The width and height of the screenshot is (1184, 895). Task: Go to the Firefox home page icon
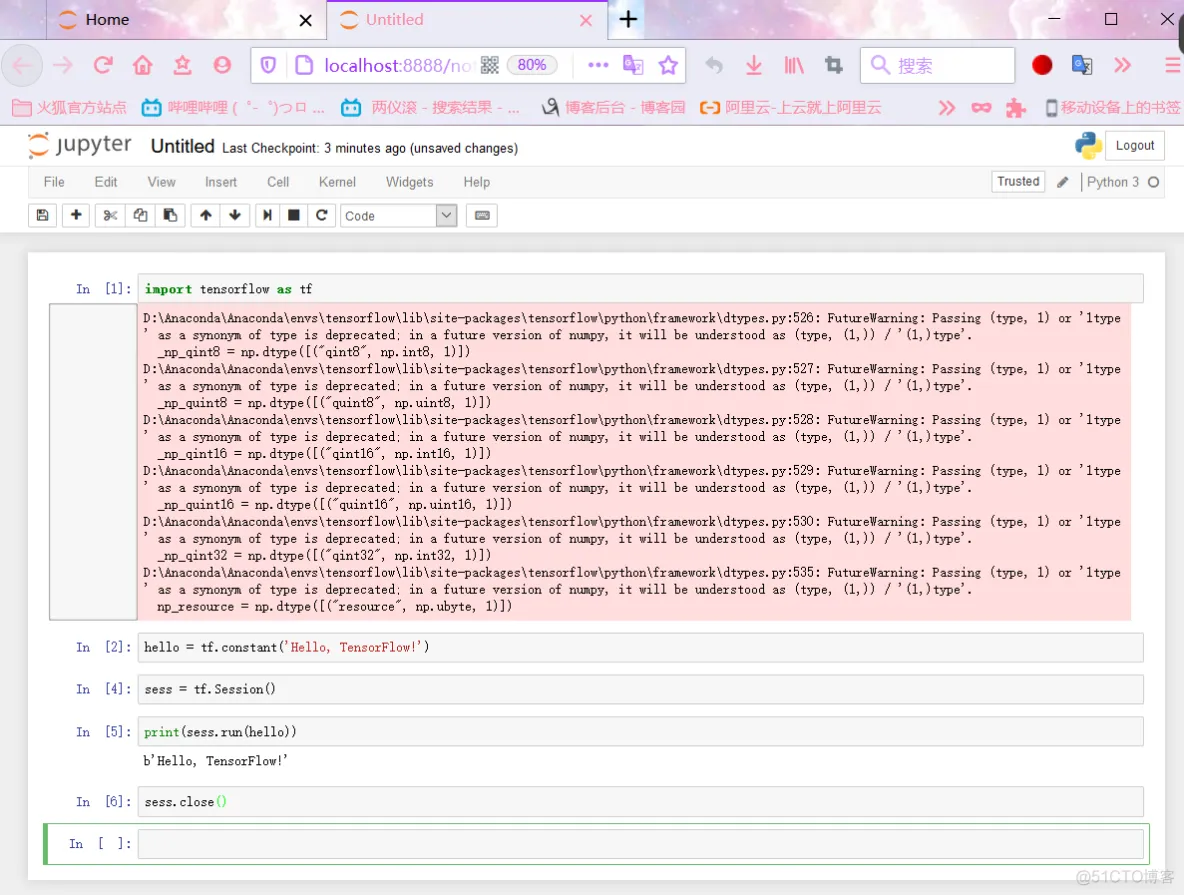pyautogui.click(x=143, y=66)
